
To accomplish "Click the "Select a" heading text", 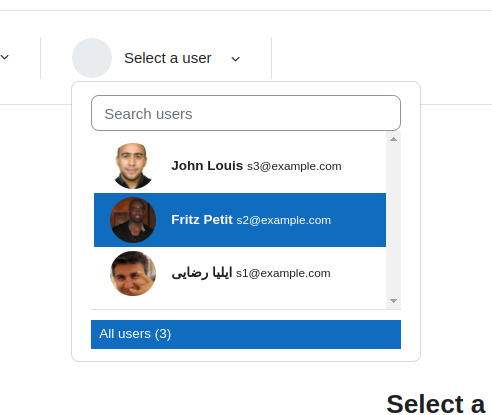I will tap(436, 404).
